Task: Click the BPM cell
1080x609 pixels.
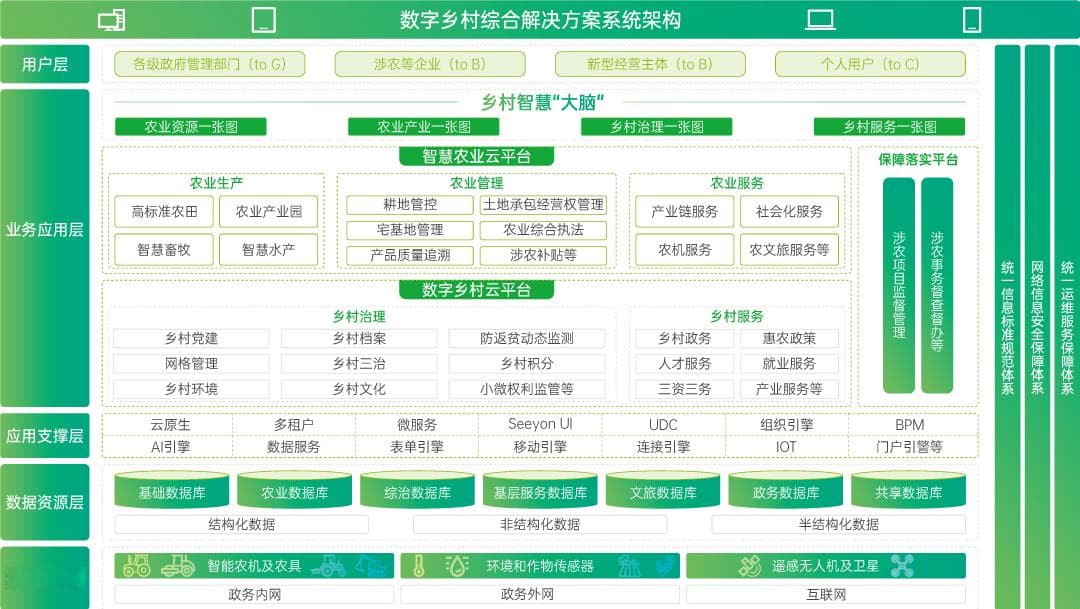Action: tap(909, 425)
